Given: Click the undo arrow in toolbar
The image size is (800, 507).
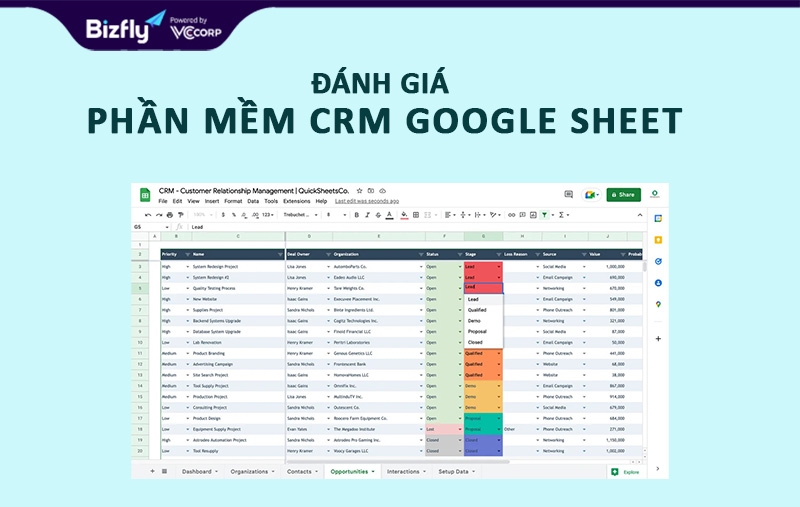Looking at the screenshot, I should tap(148, 214).
